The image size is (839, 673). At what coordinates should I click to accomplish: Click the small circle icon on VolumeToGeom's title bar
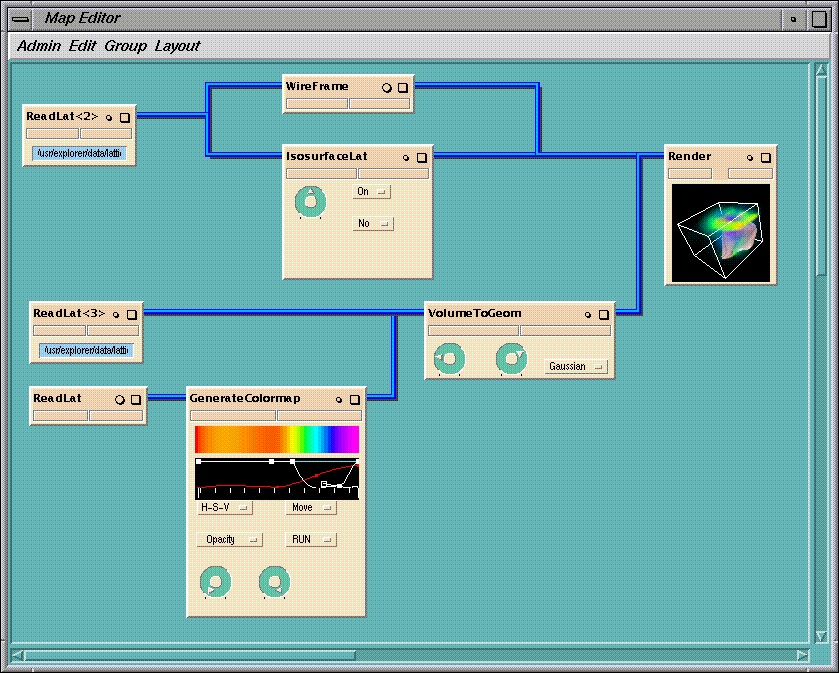click(588, 314)
